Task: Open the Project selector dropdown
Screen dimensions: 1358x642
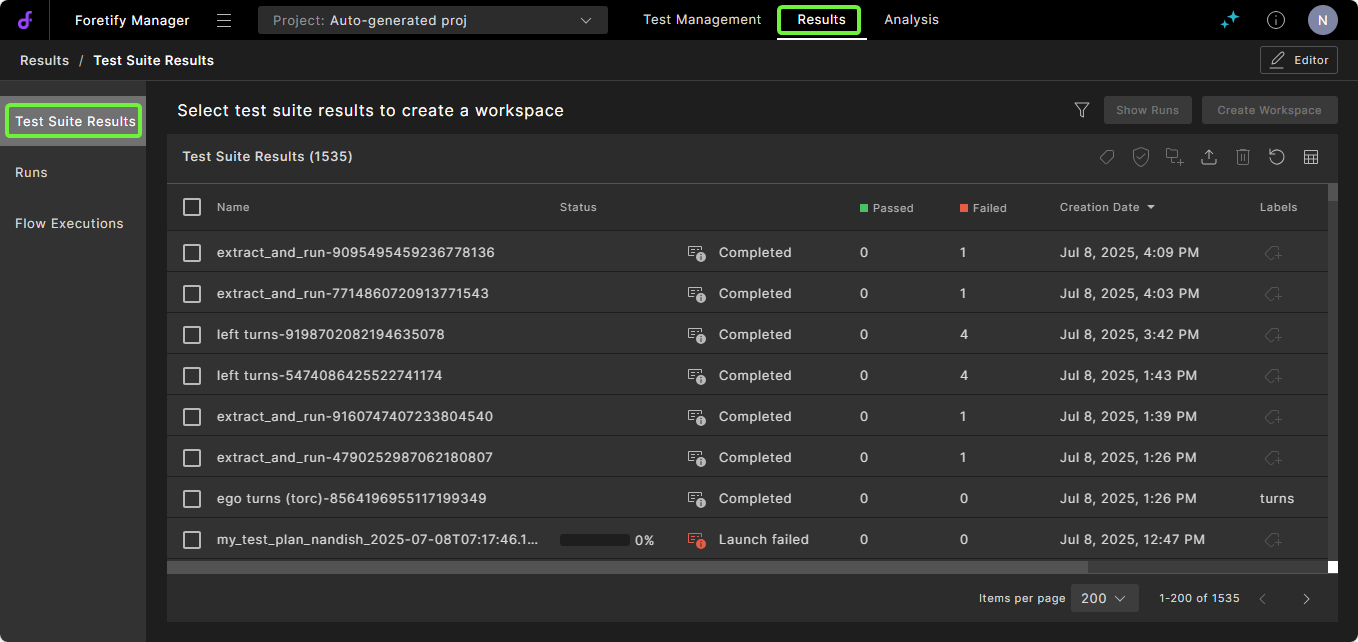Action: [432, 20]
